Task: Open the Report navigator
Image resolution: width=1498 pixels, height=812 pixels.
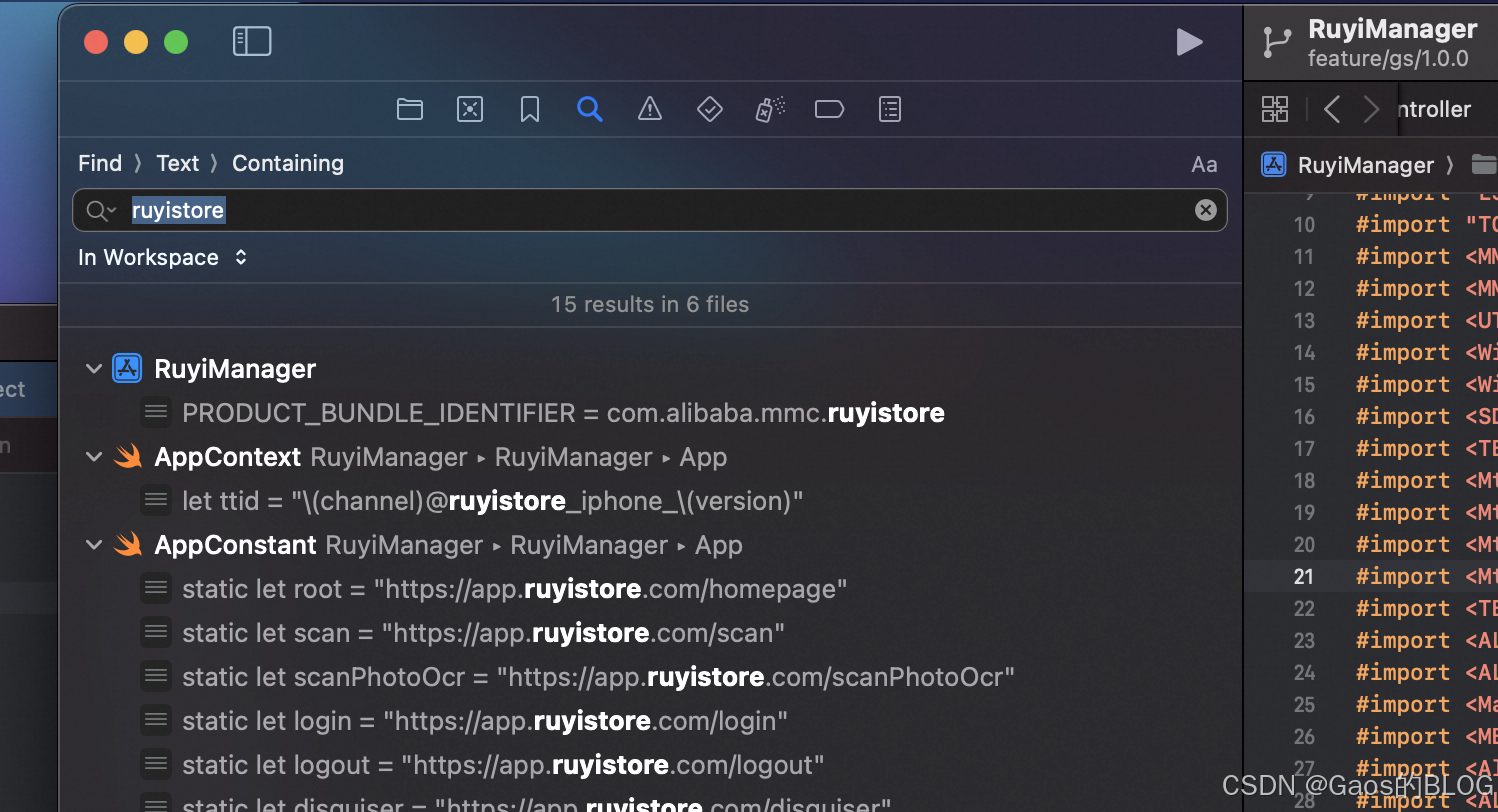Action: pos(890,109)
